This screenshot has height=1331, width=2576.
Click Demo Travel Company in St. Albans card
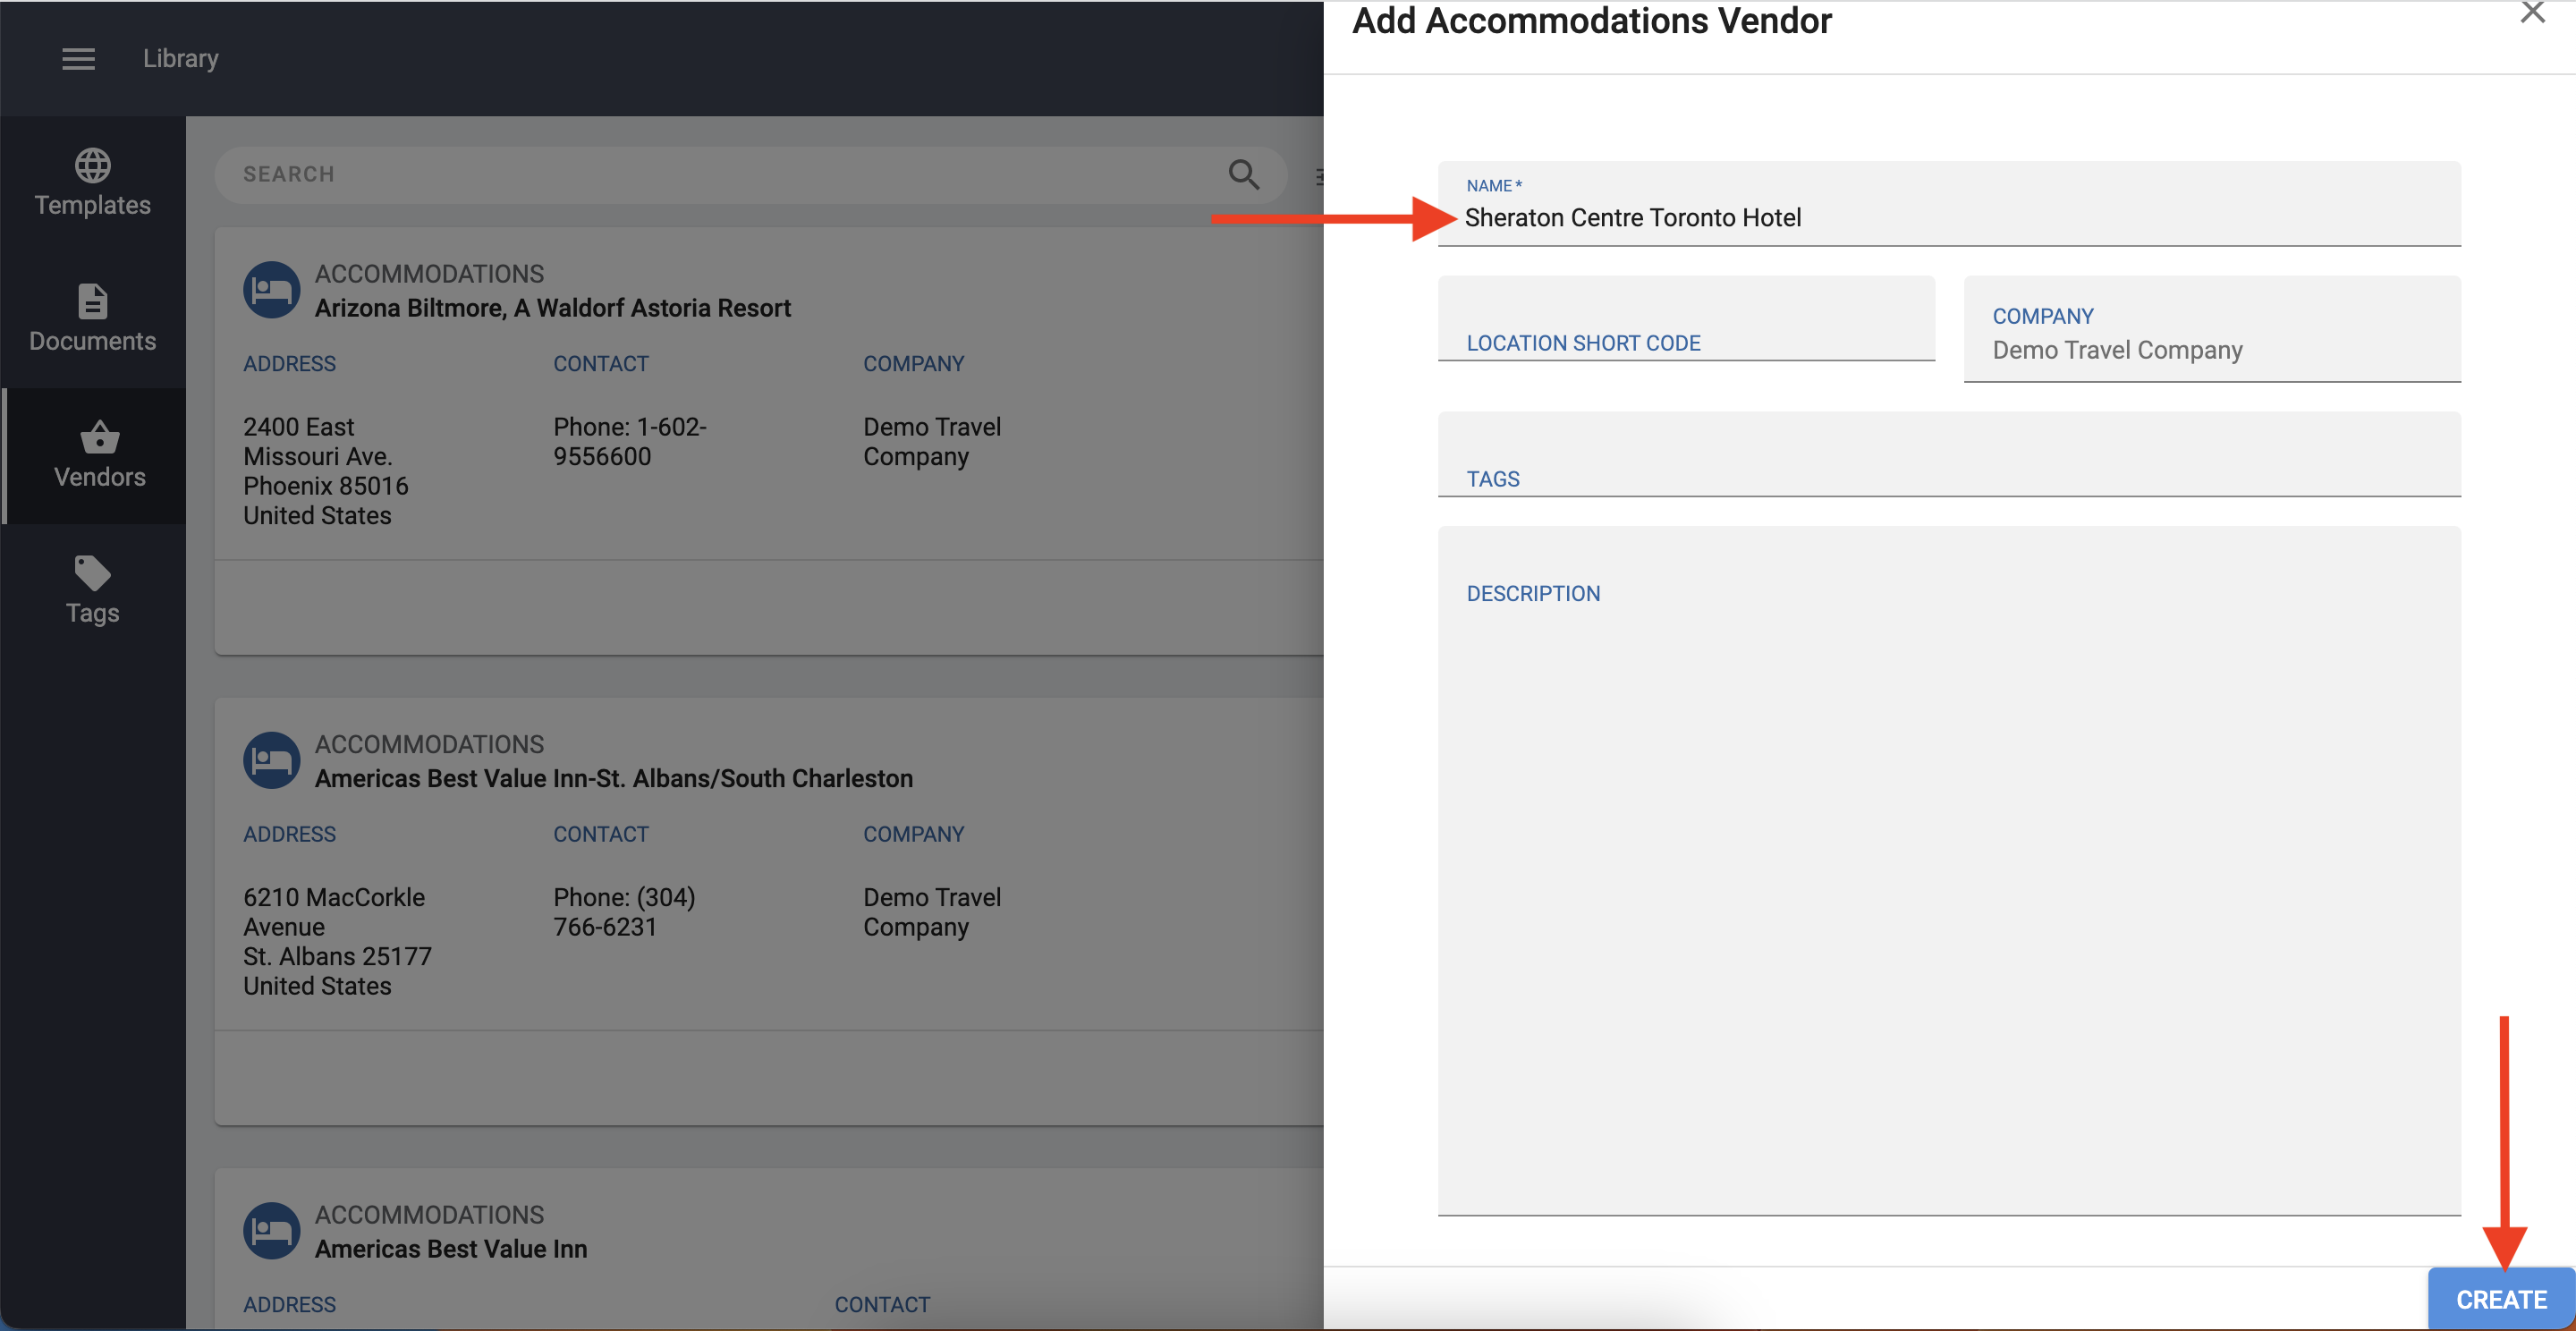click(932, 912)
